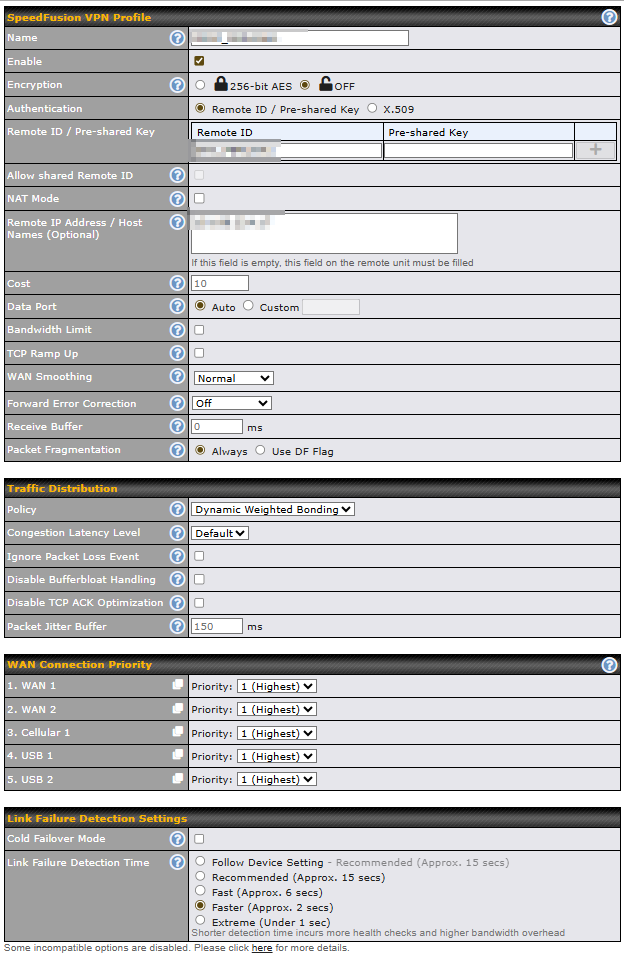624x958 pixels.
Task: Click the Pre-shared Key input field
Action: pyautogui.click(x=479, y=151)
